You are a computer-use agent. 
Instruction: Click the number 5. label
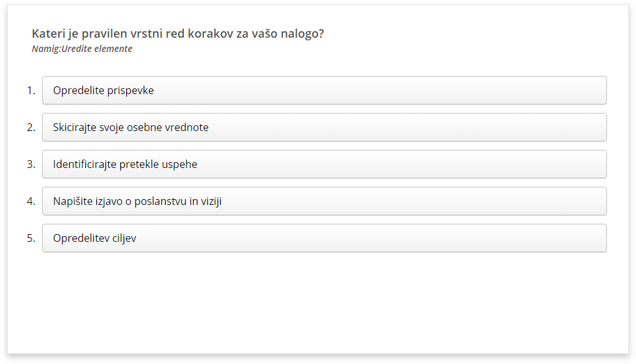(31, 238)
